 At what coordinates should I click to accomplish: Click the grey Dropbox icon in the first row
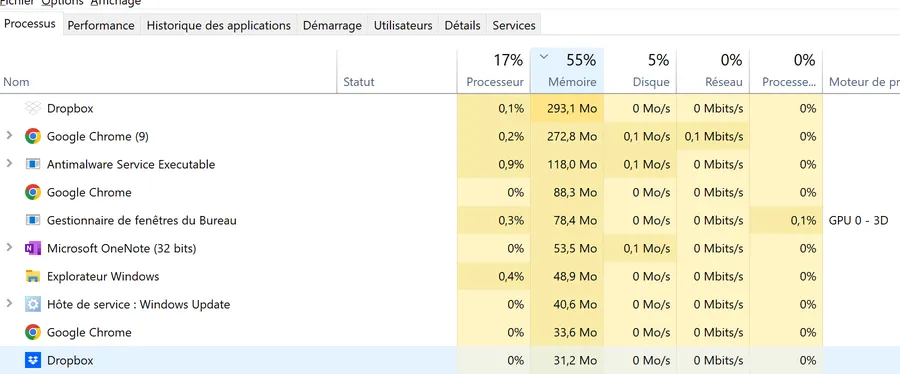click(33, 108)
